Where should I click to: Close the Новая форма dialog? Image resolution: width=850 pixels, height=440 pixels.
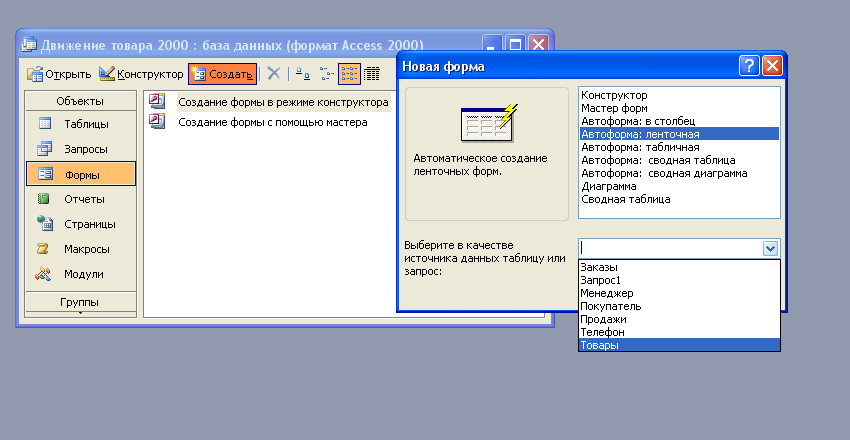(x=772, y=67)
